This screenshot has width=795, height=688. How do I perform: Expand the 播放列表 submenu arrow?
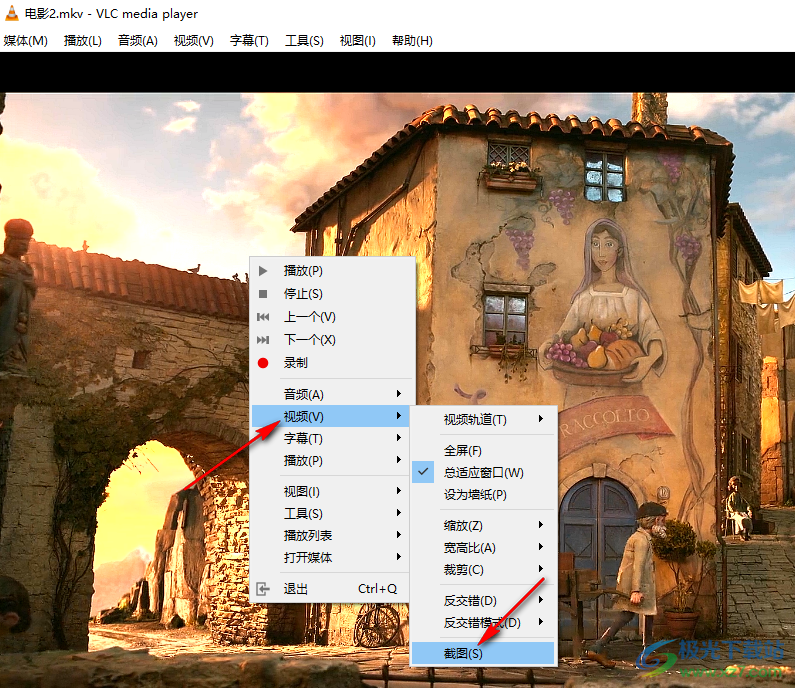[x=399, y=535]
